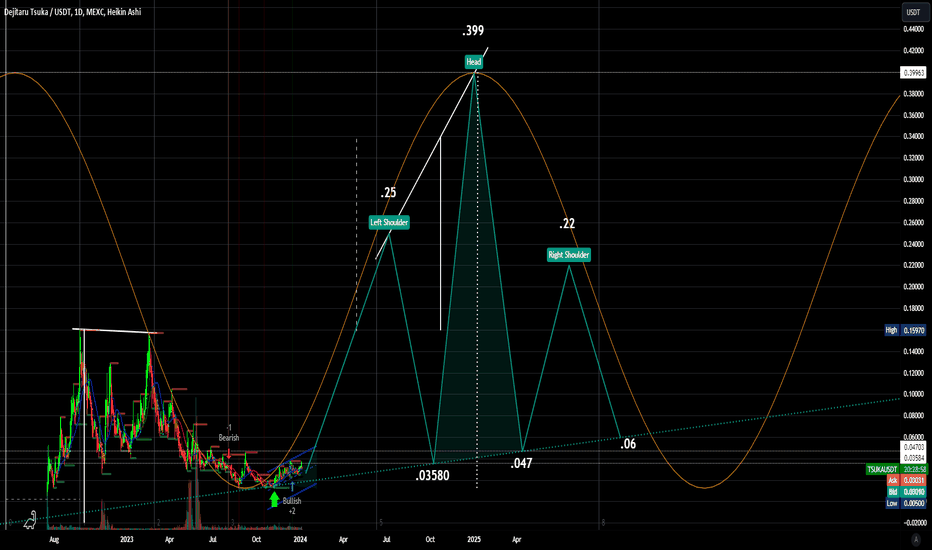
Task: Select the dinosaur sticker drawing on chart
Action: (30, 520)
